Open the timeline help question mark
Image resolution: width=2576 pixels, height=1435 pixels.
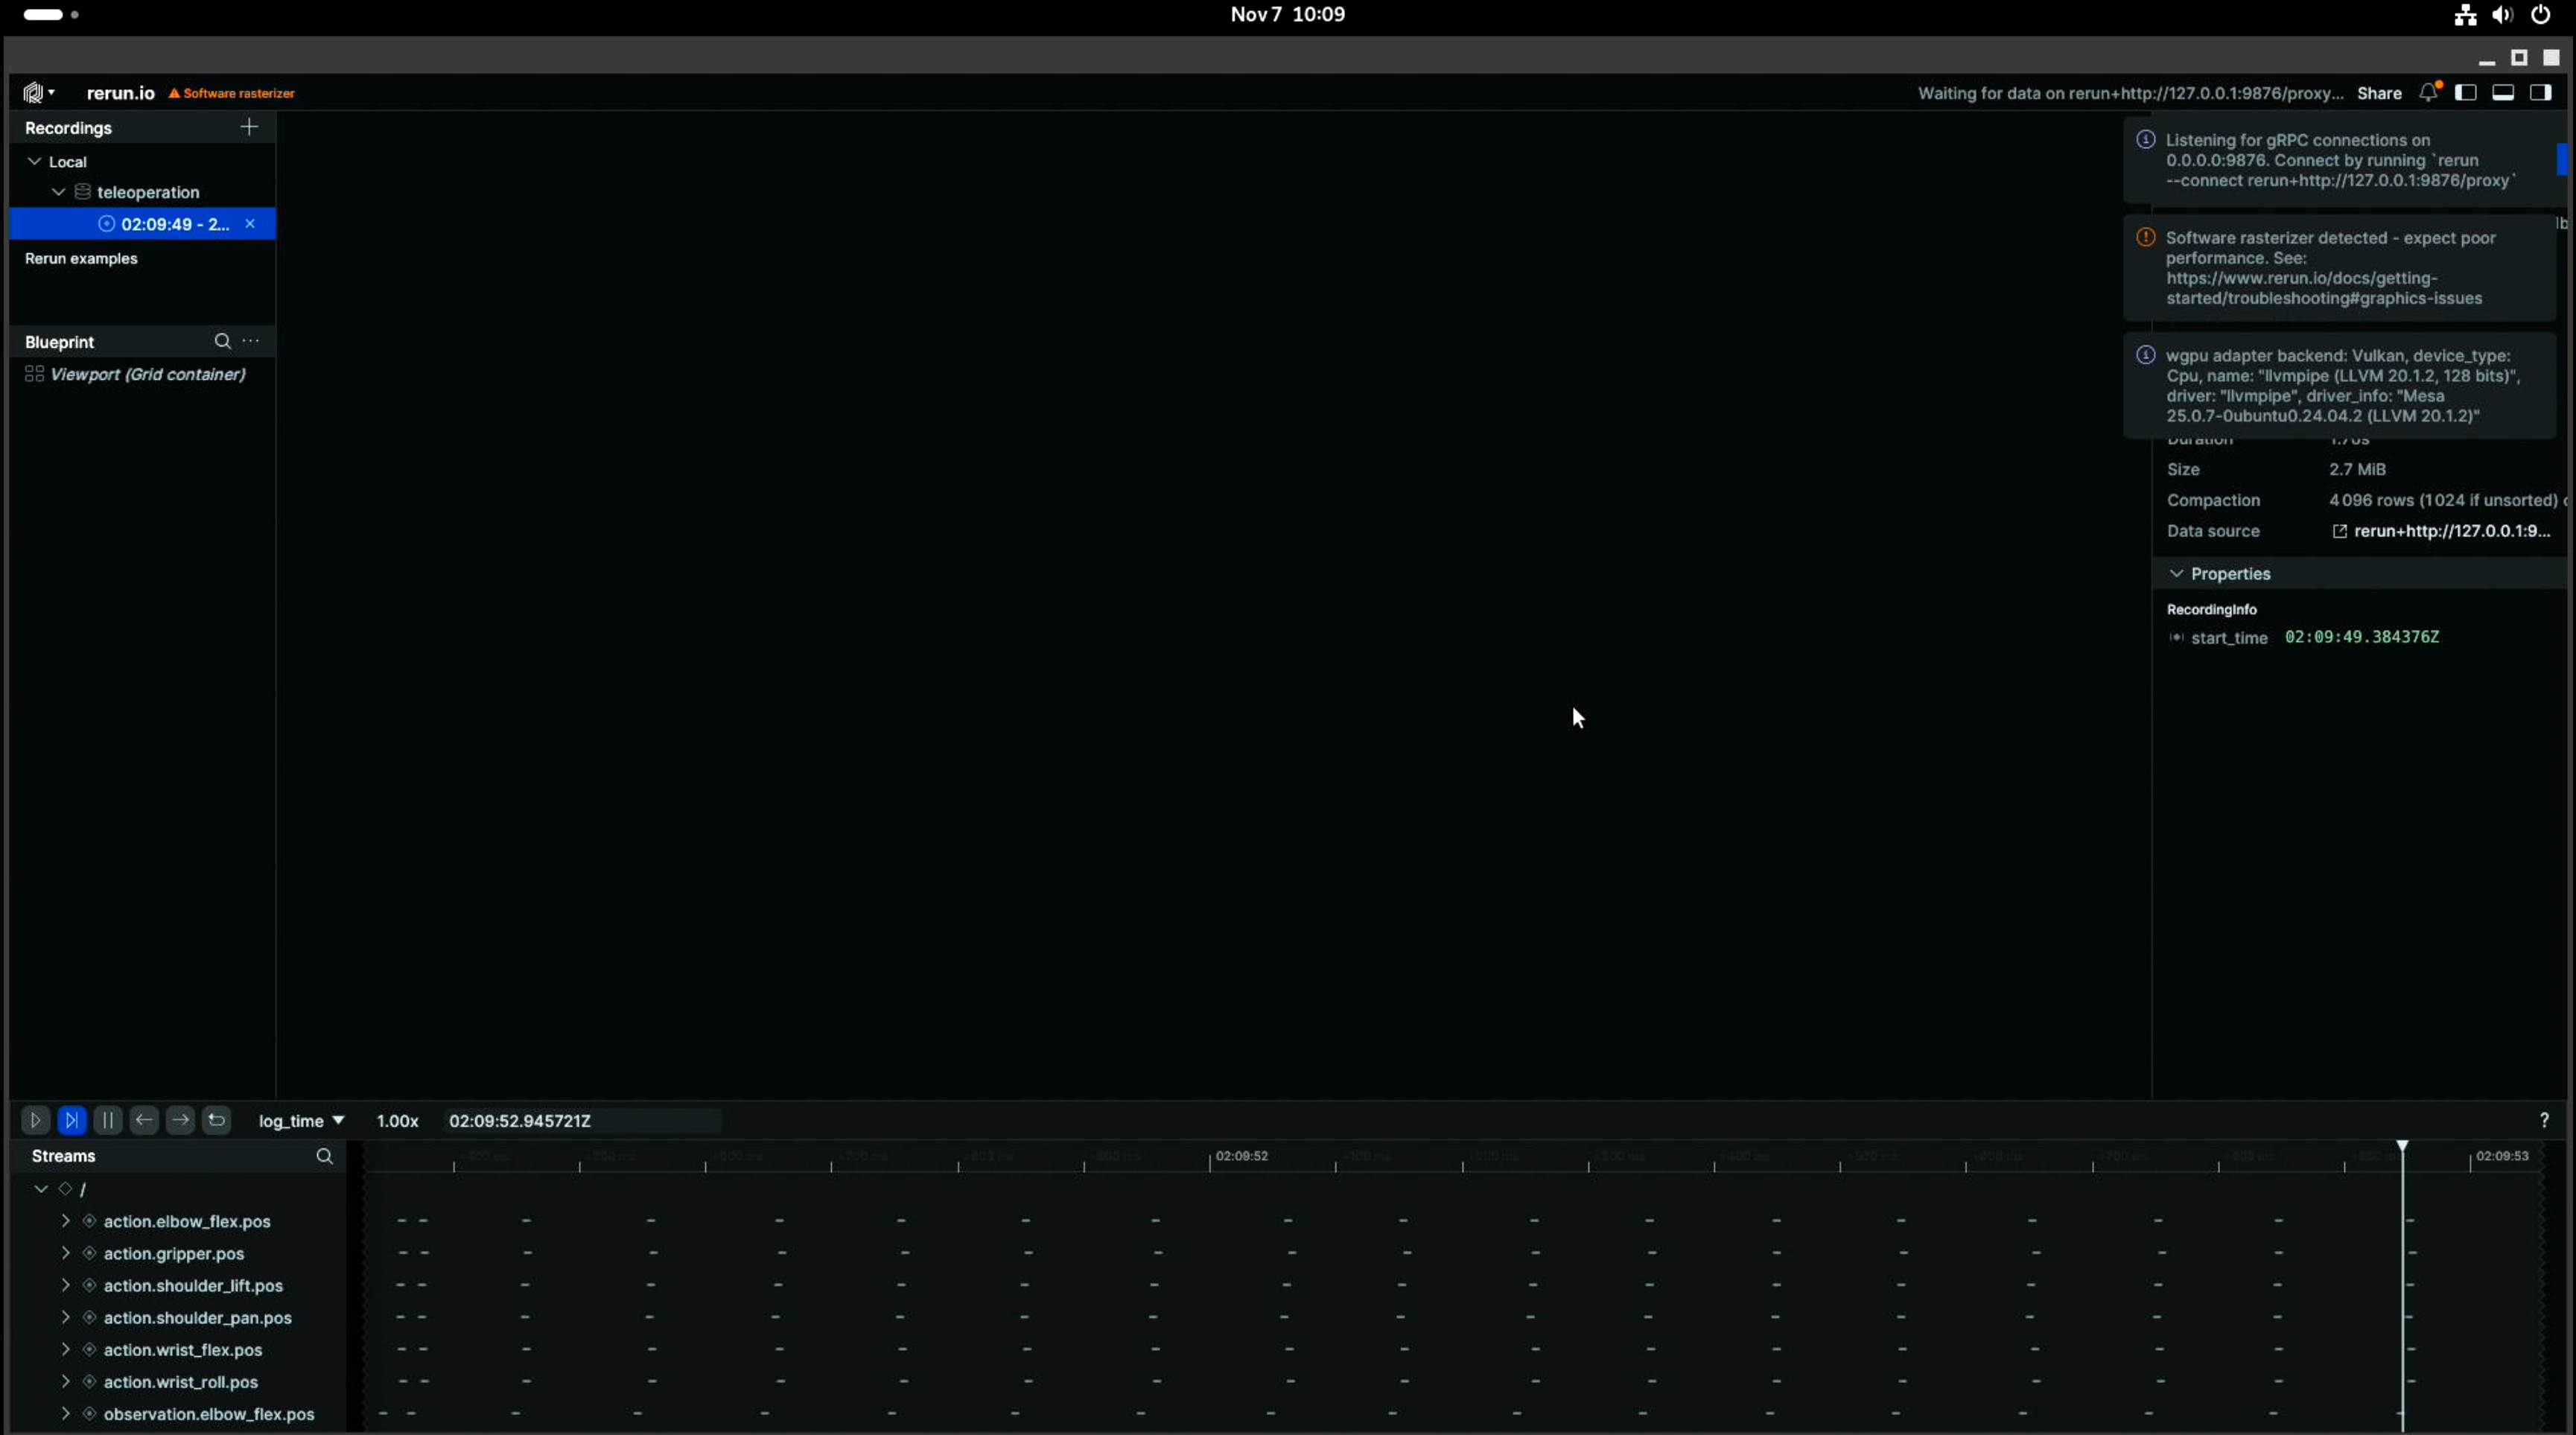pos(2544,1120)
